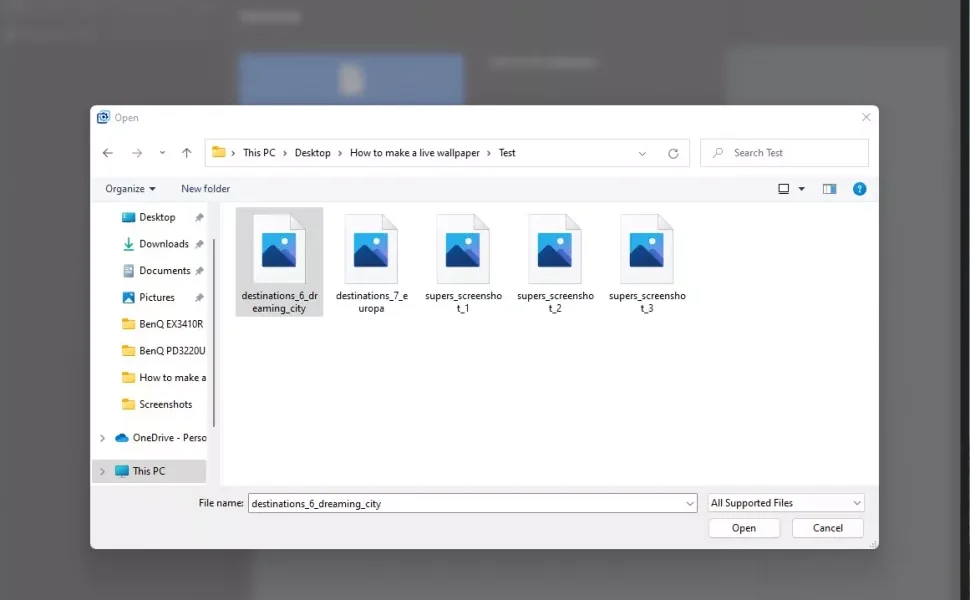Cancel the file open dialog
The width and height of the screenshot is (970, 600).
pyautogui.click(x=827, y=528)
